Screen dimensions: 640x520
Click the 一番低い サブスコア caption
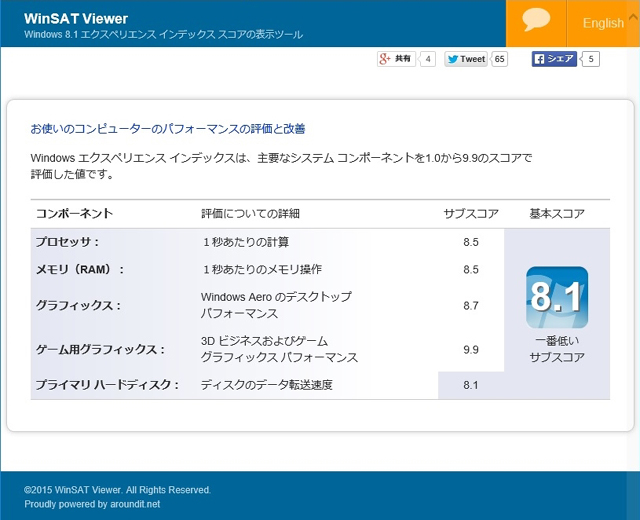point(557,349)
